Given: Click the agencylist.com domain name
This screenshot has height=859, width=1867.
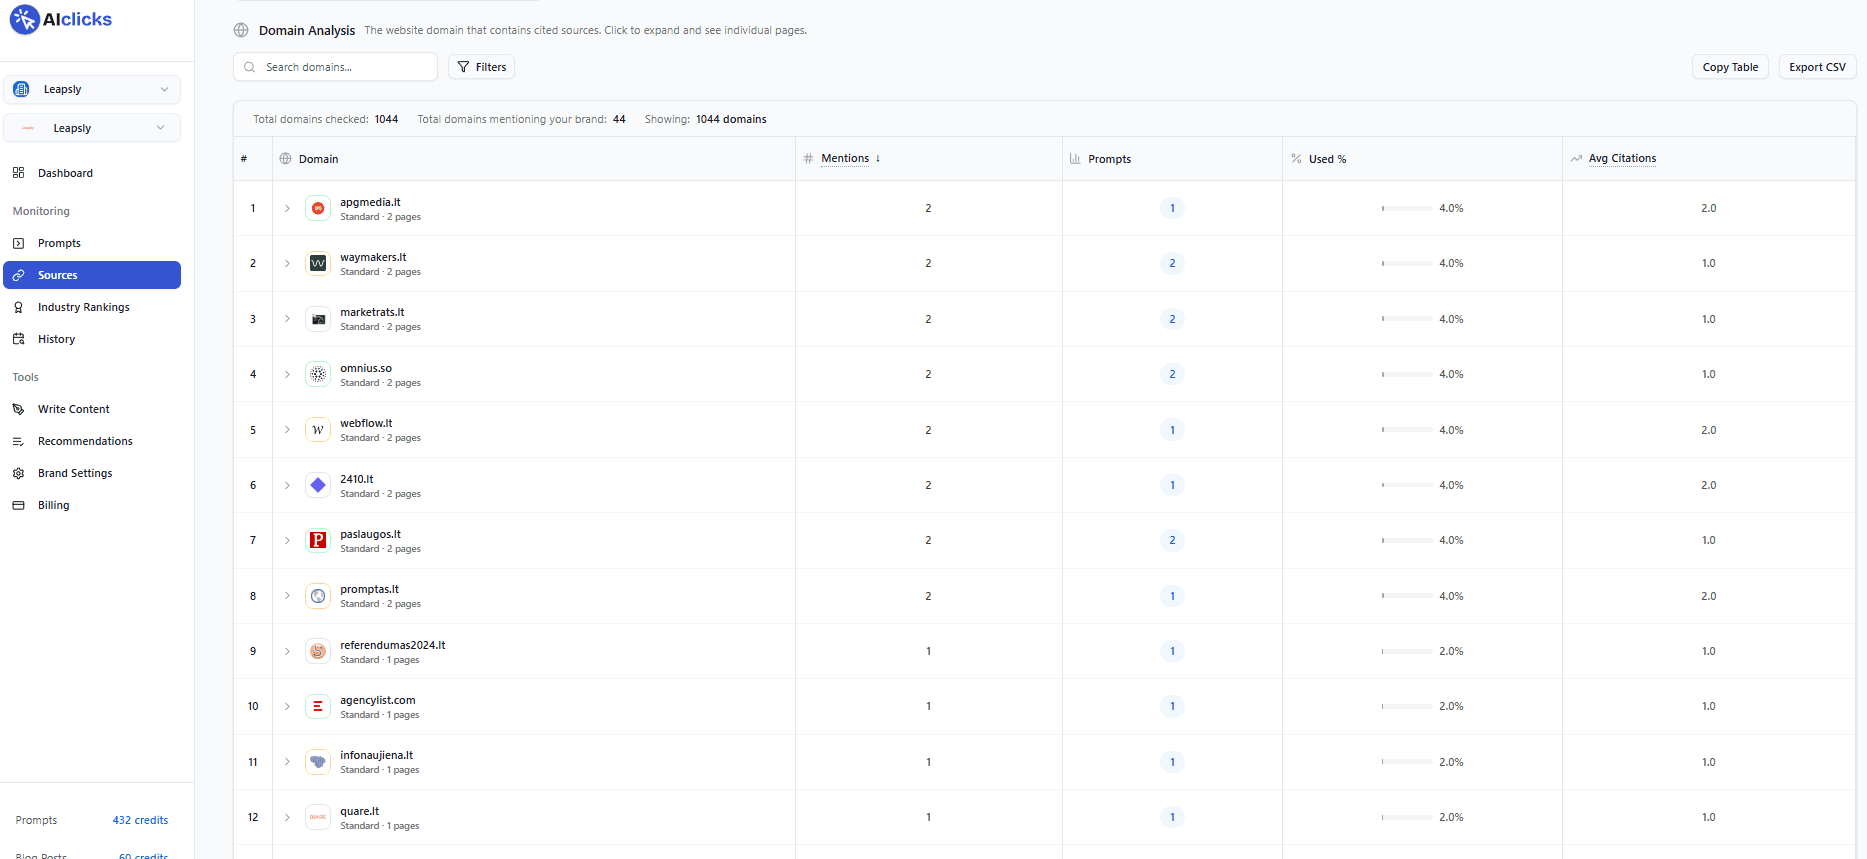Looking at the screenshot, I should (377, 700).
